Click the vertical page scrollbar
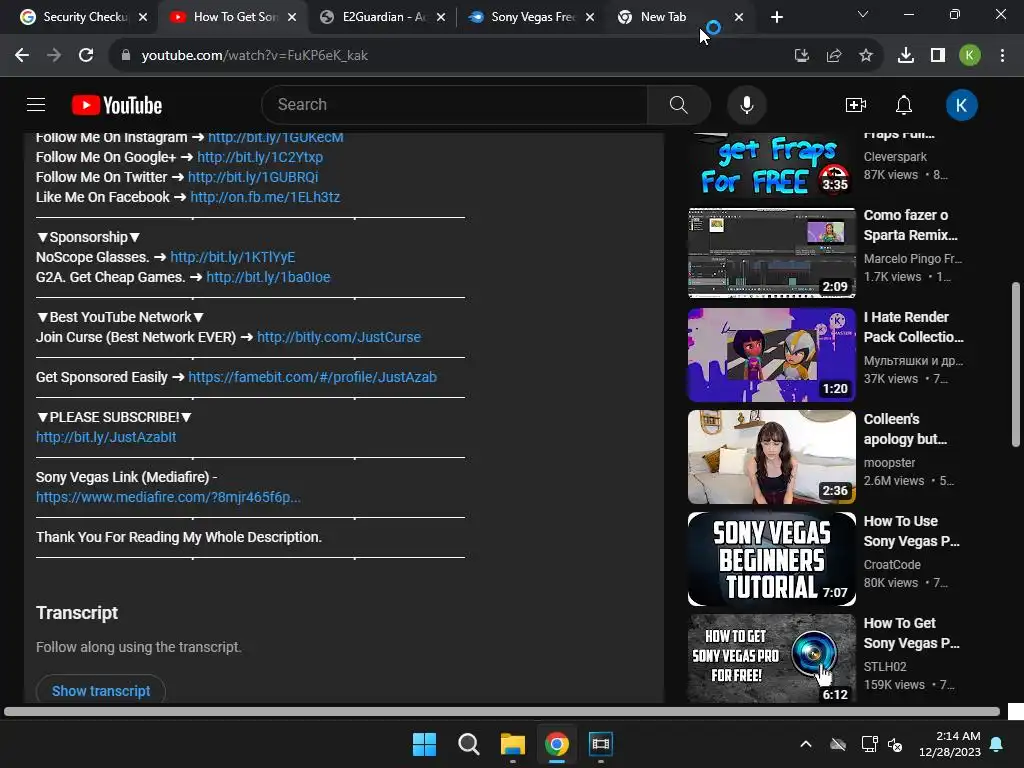 [1016, 364]
